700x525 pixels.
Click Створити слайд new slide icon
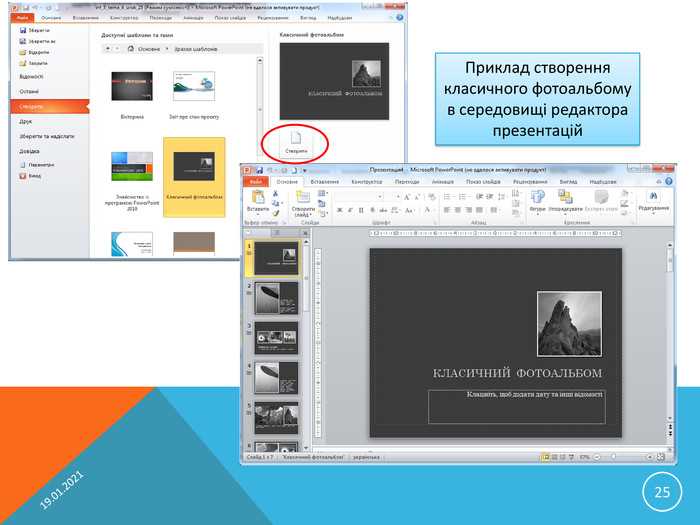pos(303,197)
